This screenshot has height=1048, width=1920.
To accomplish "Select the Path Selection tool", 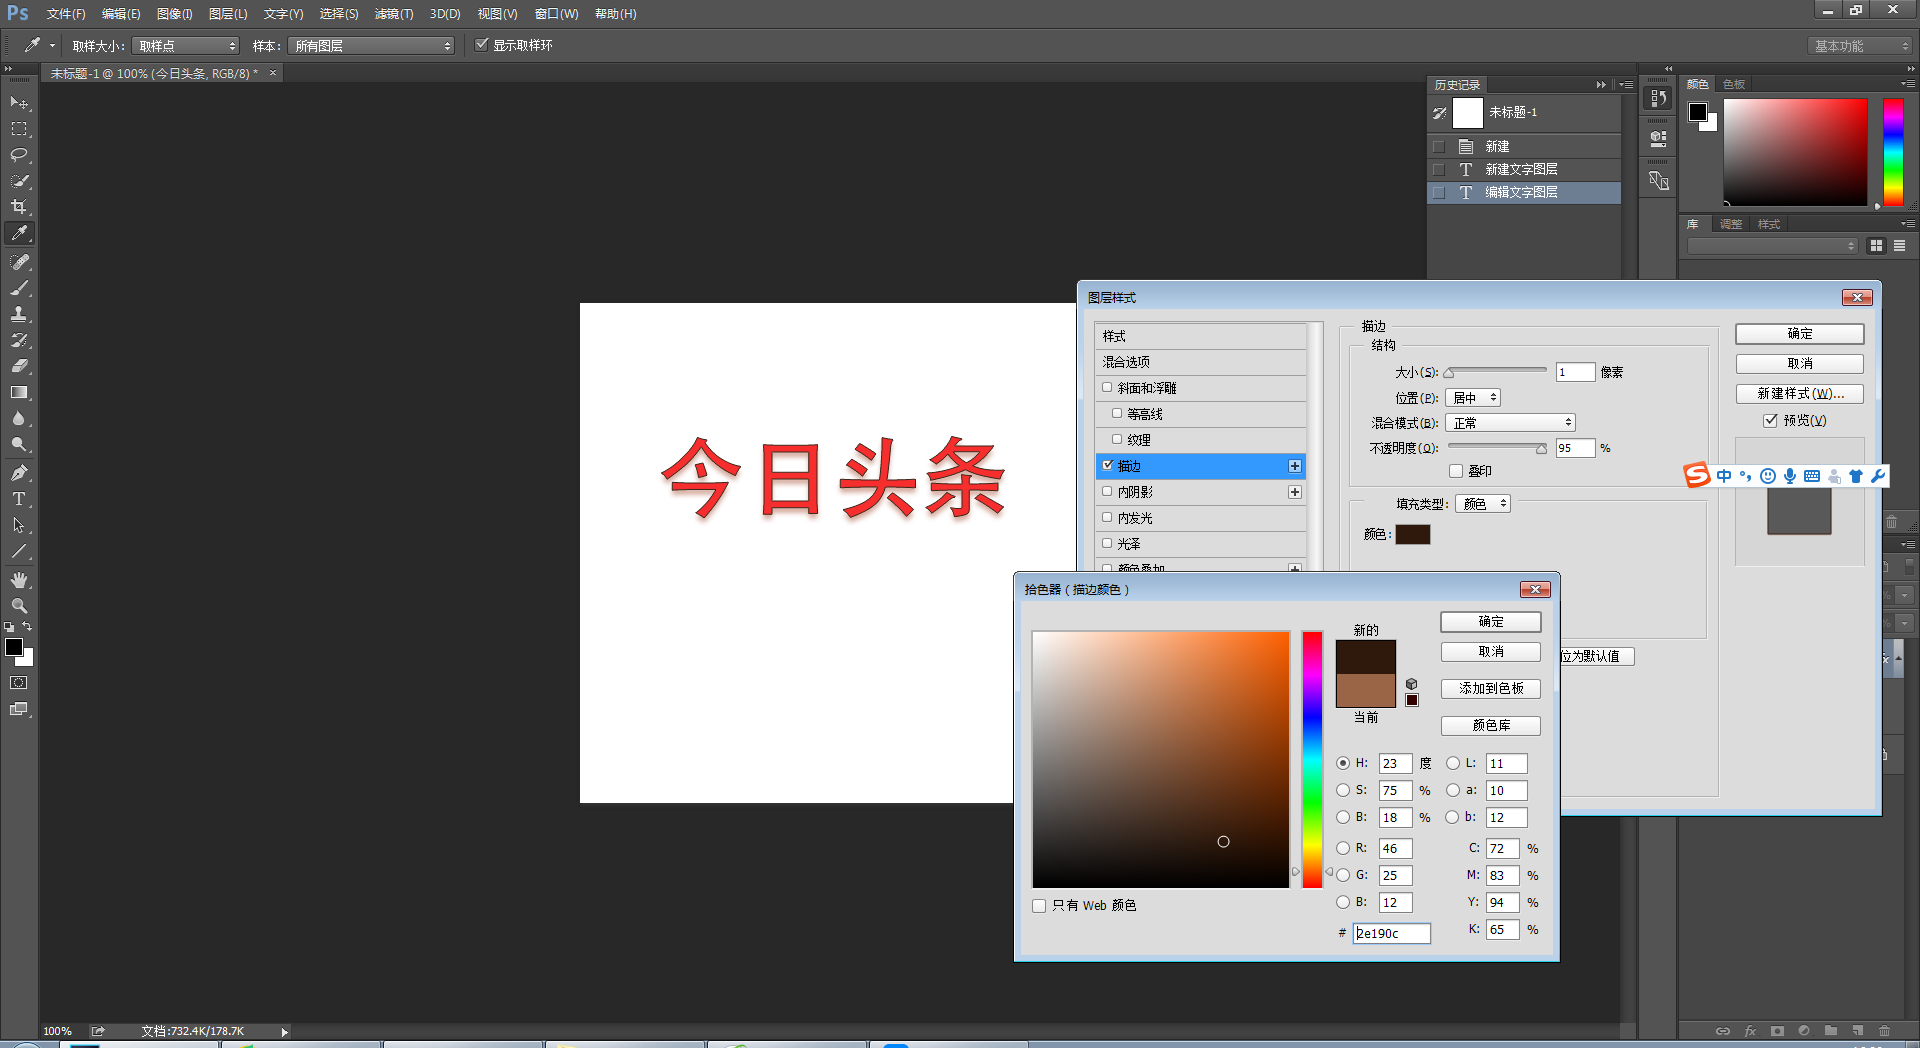I will tap(19, 525).
